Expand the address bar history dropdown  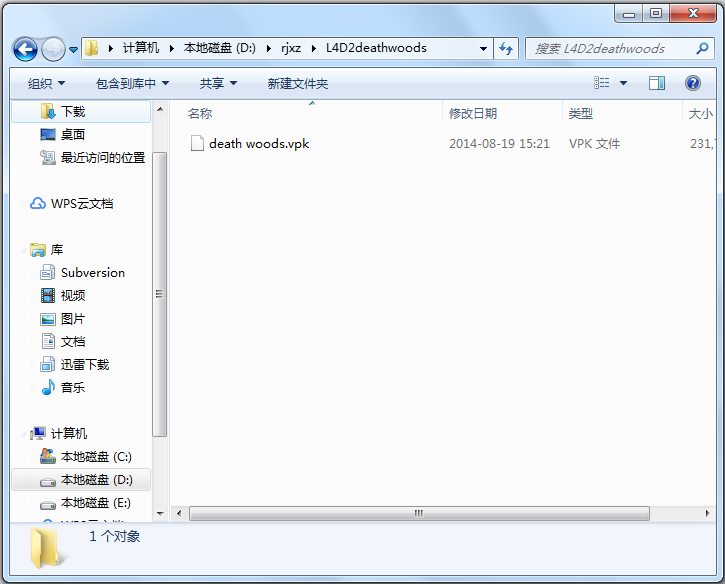pyautogui.click(x=484, y=48)
